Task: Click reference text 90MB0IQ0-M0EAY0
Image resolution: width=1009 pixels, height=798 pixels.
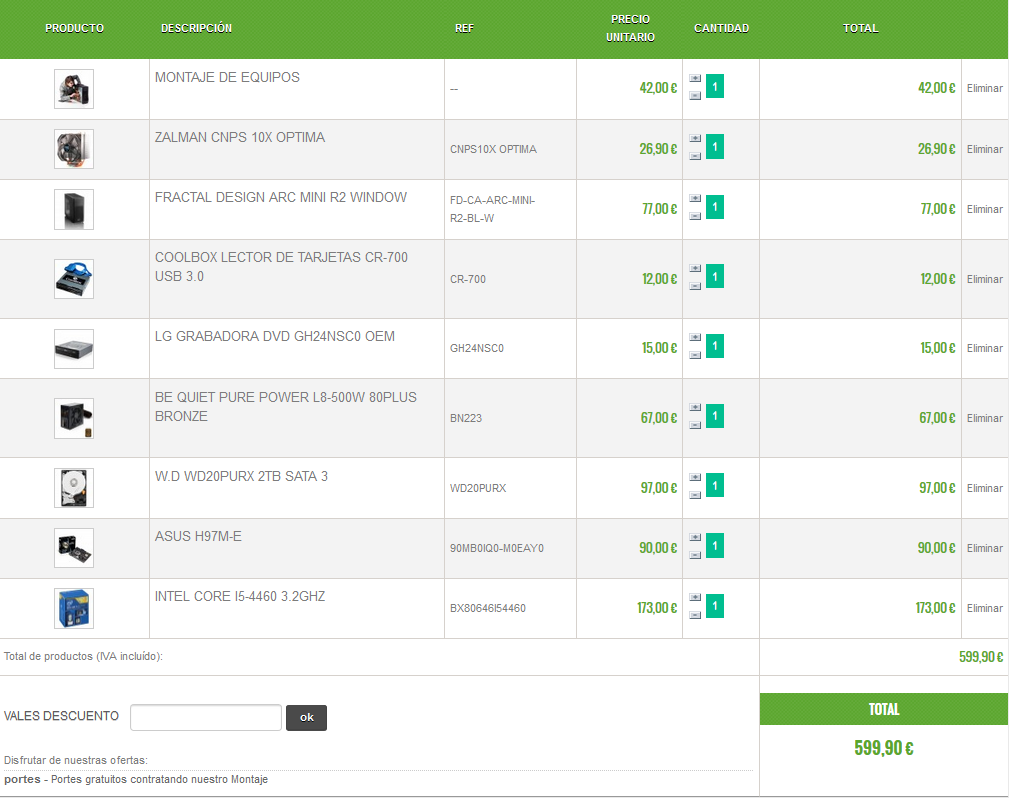Action: coord(497,548)
